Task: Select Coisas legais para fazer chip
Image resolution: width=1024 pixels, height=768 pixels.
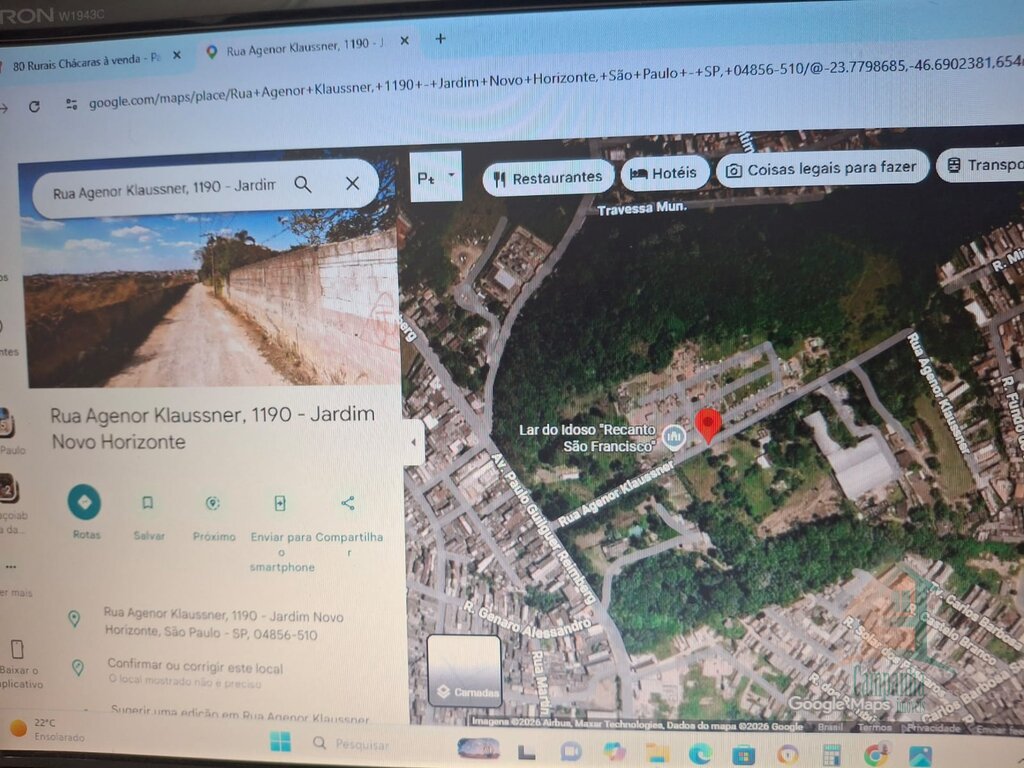Action: 822,169
